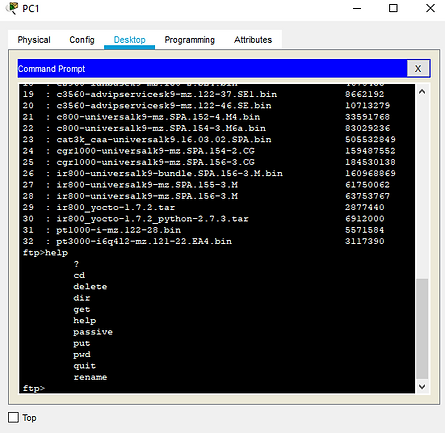This screenshot has height=433, width=445.
Task: Click the rename command entry
Action: coord(90,378)
